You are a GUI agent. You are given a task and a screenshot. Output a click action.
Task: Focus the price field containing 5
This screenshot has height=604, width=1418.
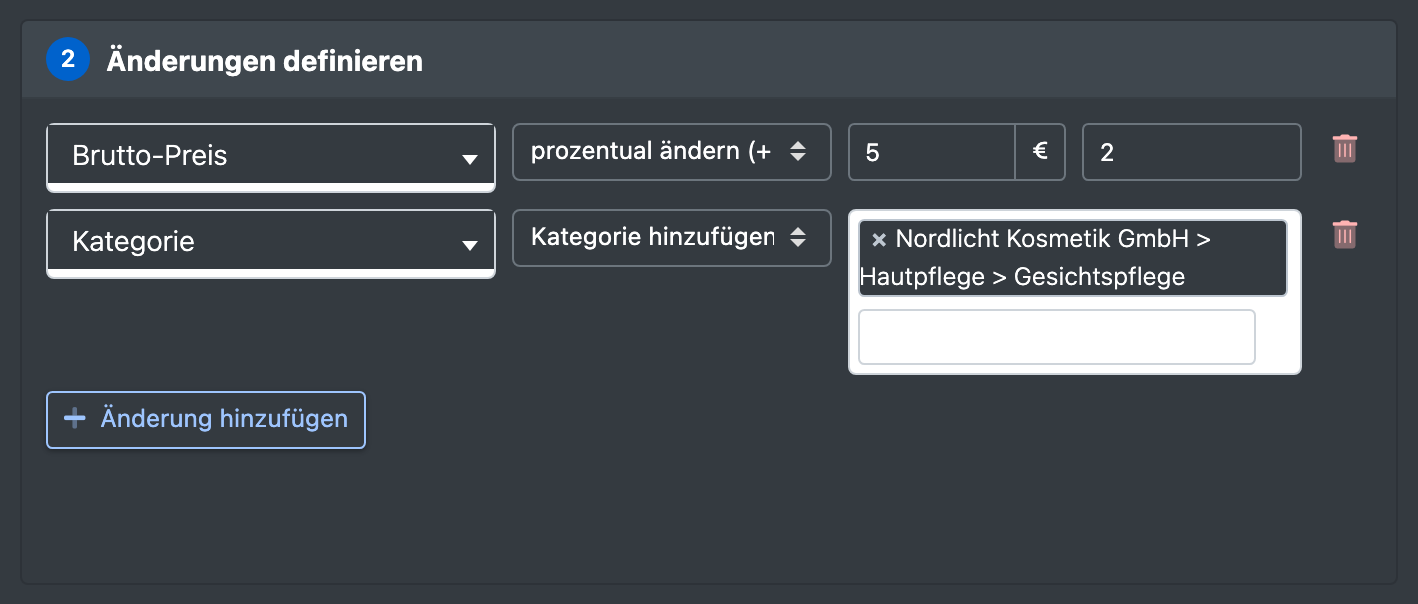(932, 152)
